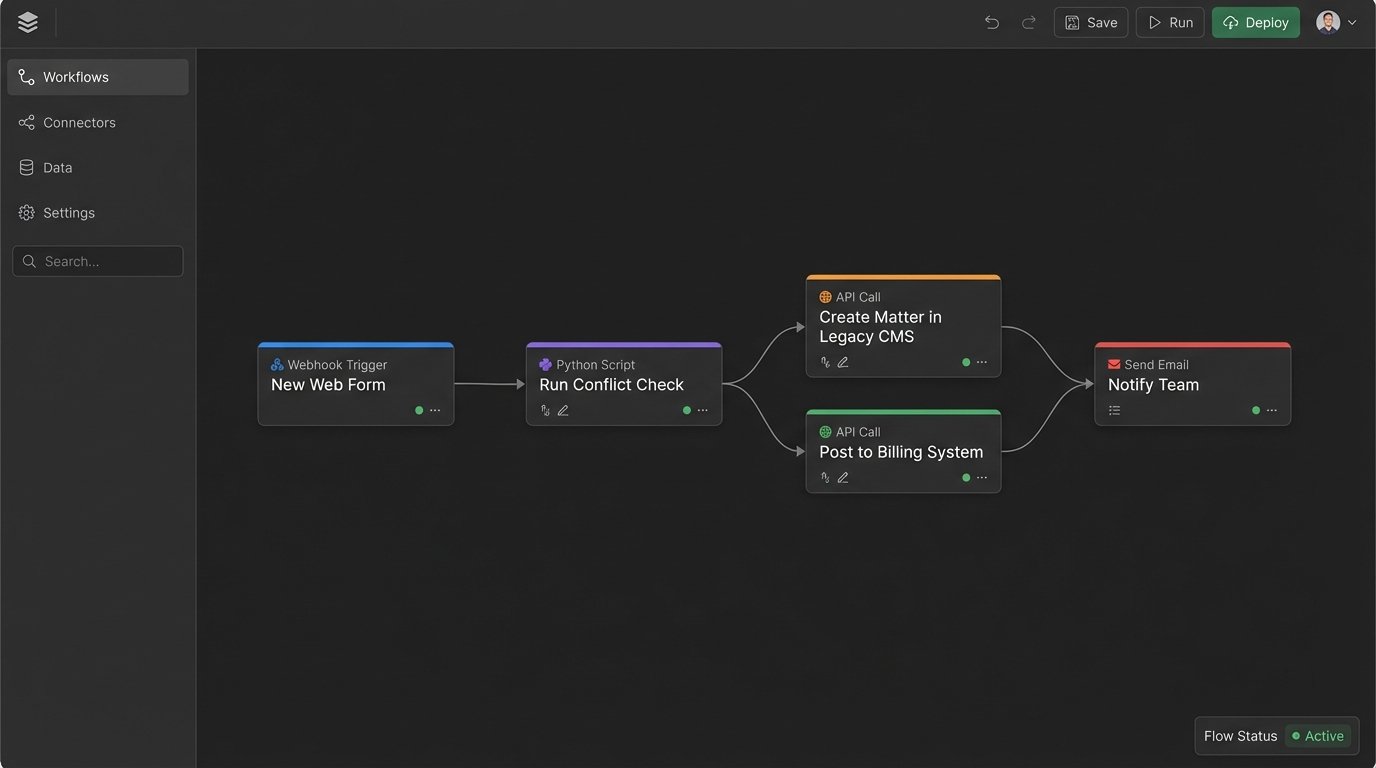Click the API Call globe icon on Create Matter node
The width and height of the screenshot is (1376, 768).
tap(824, 296)
